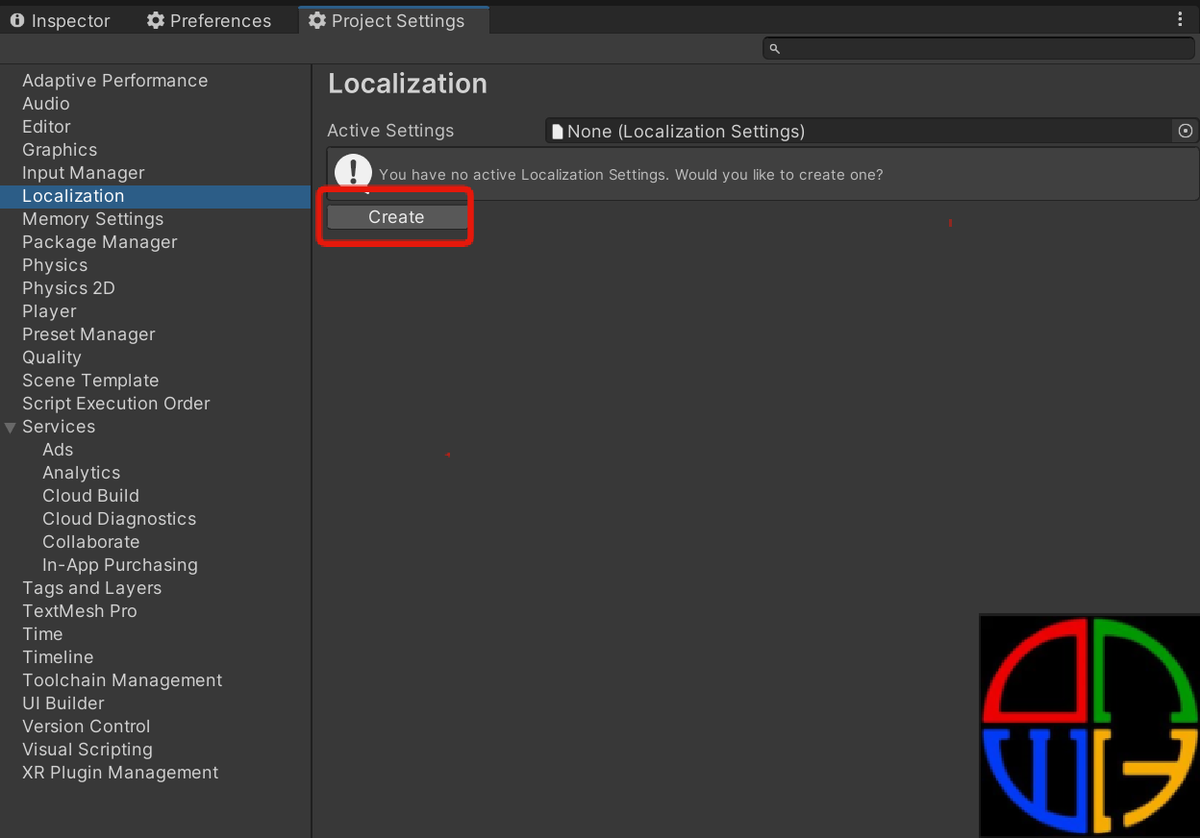Open Script Execution Order settings
This screenshot has height=838, width=1200.
pyautogui.click(x=116, y=403)
